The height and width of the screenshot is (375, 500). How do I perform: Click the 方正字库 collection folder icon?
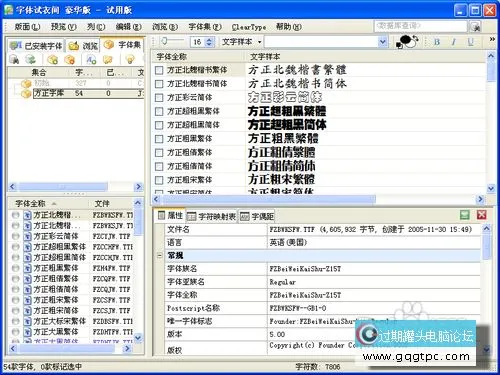click(x=26, y=94)
